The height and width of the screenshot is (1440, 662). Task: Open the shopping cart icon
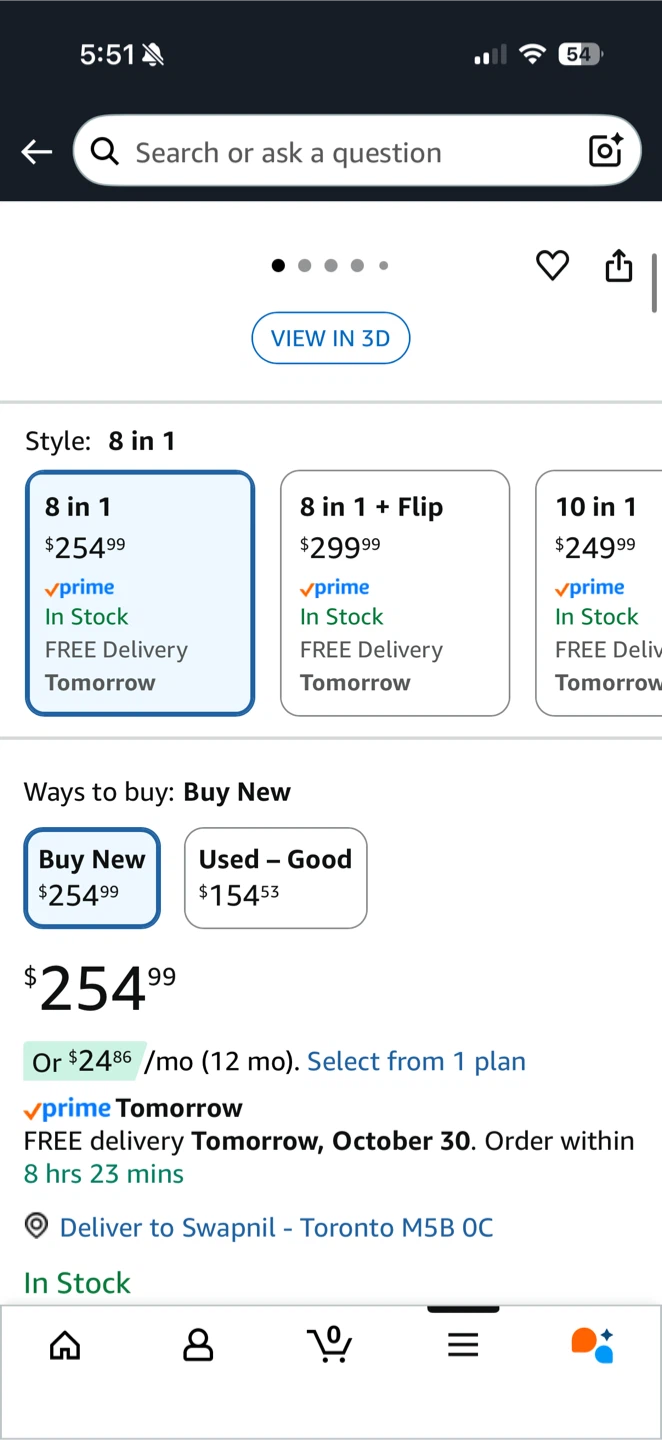(330, 1344)
